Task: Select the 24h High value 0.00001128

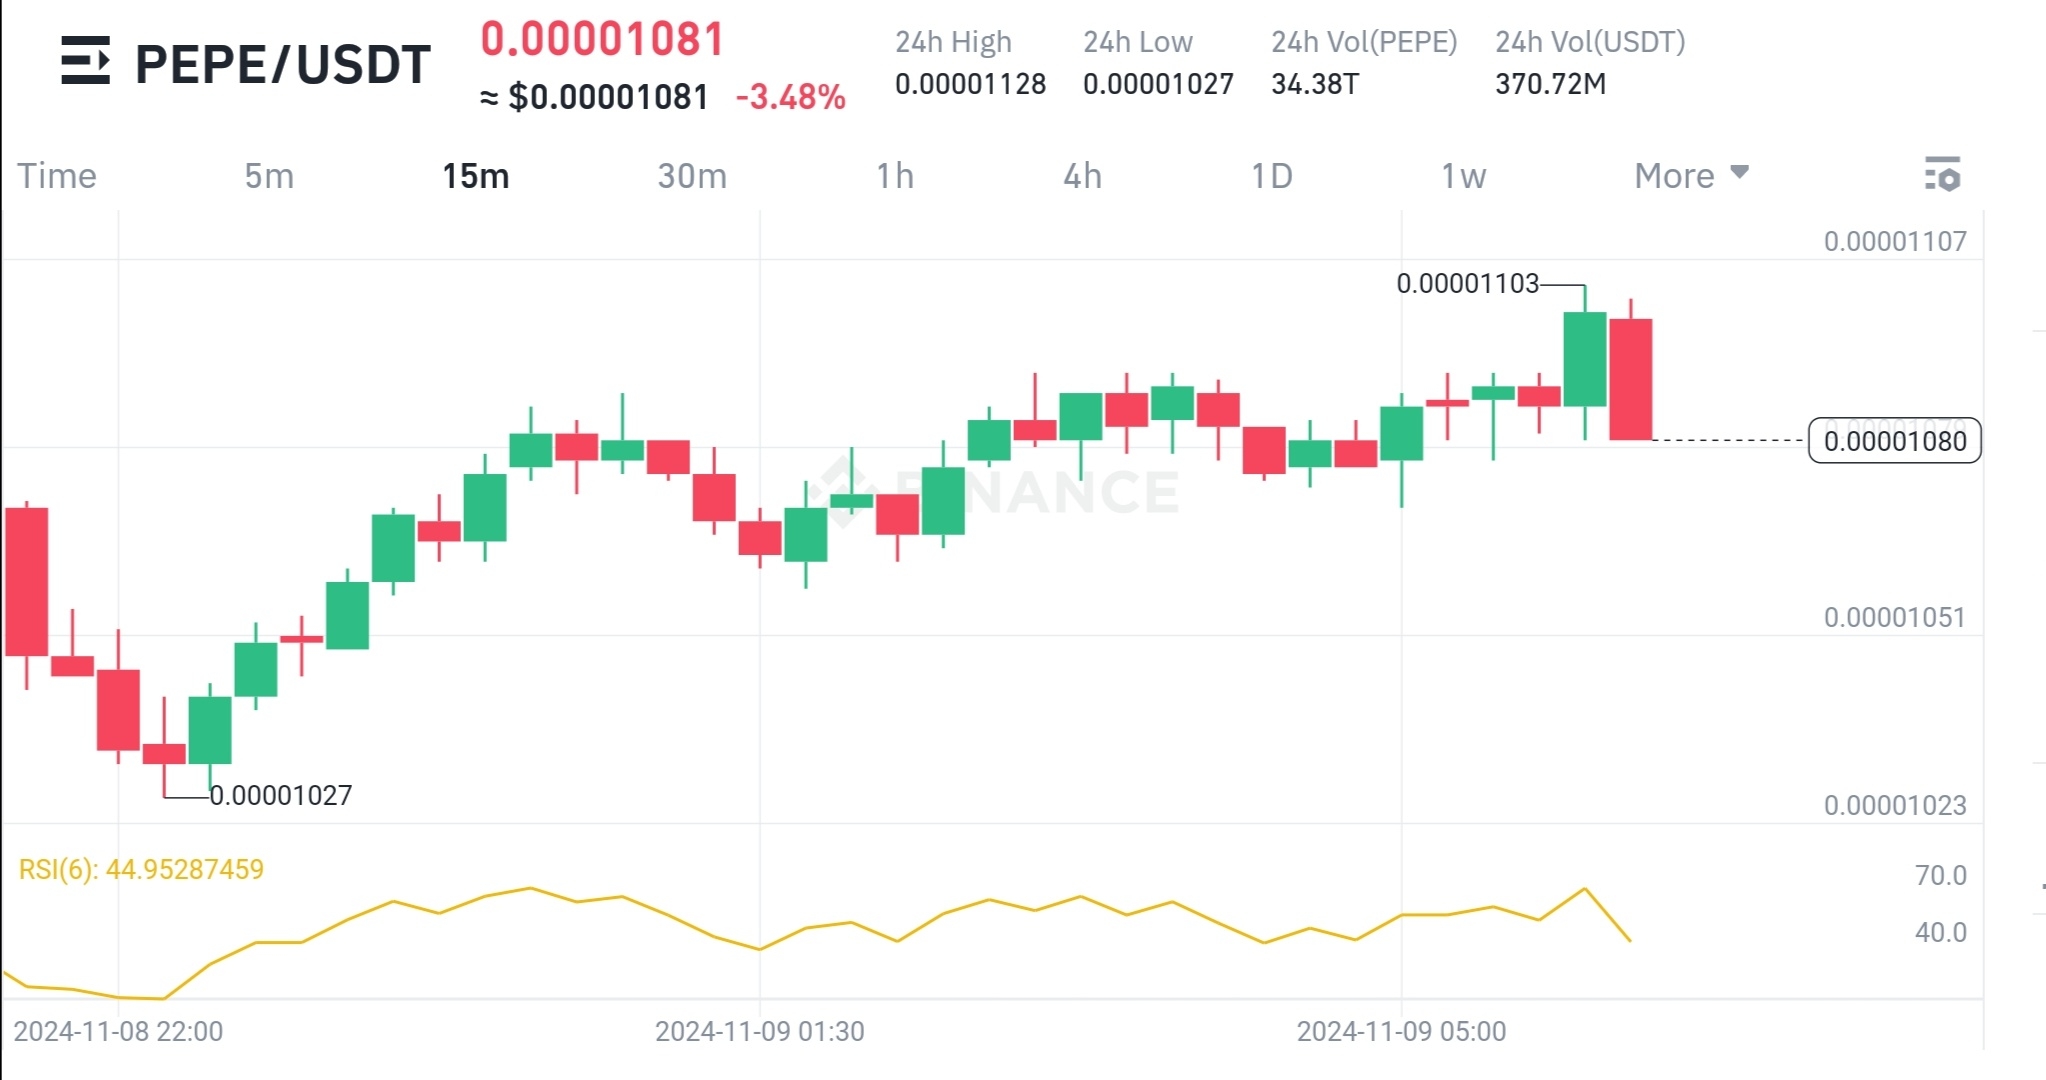Action: tap(968, 86)
